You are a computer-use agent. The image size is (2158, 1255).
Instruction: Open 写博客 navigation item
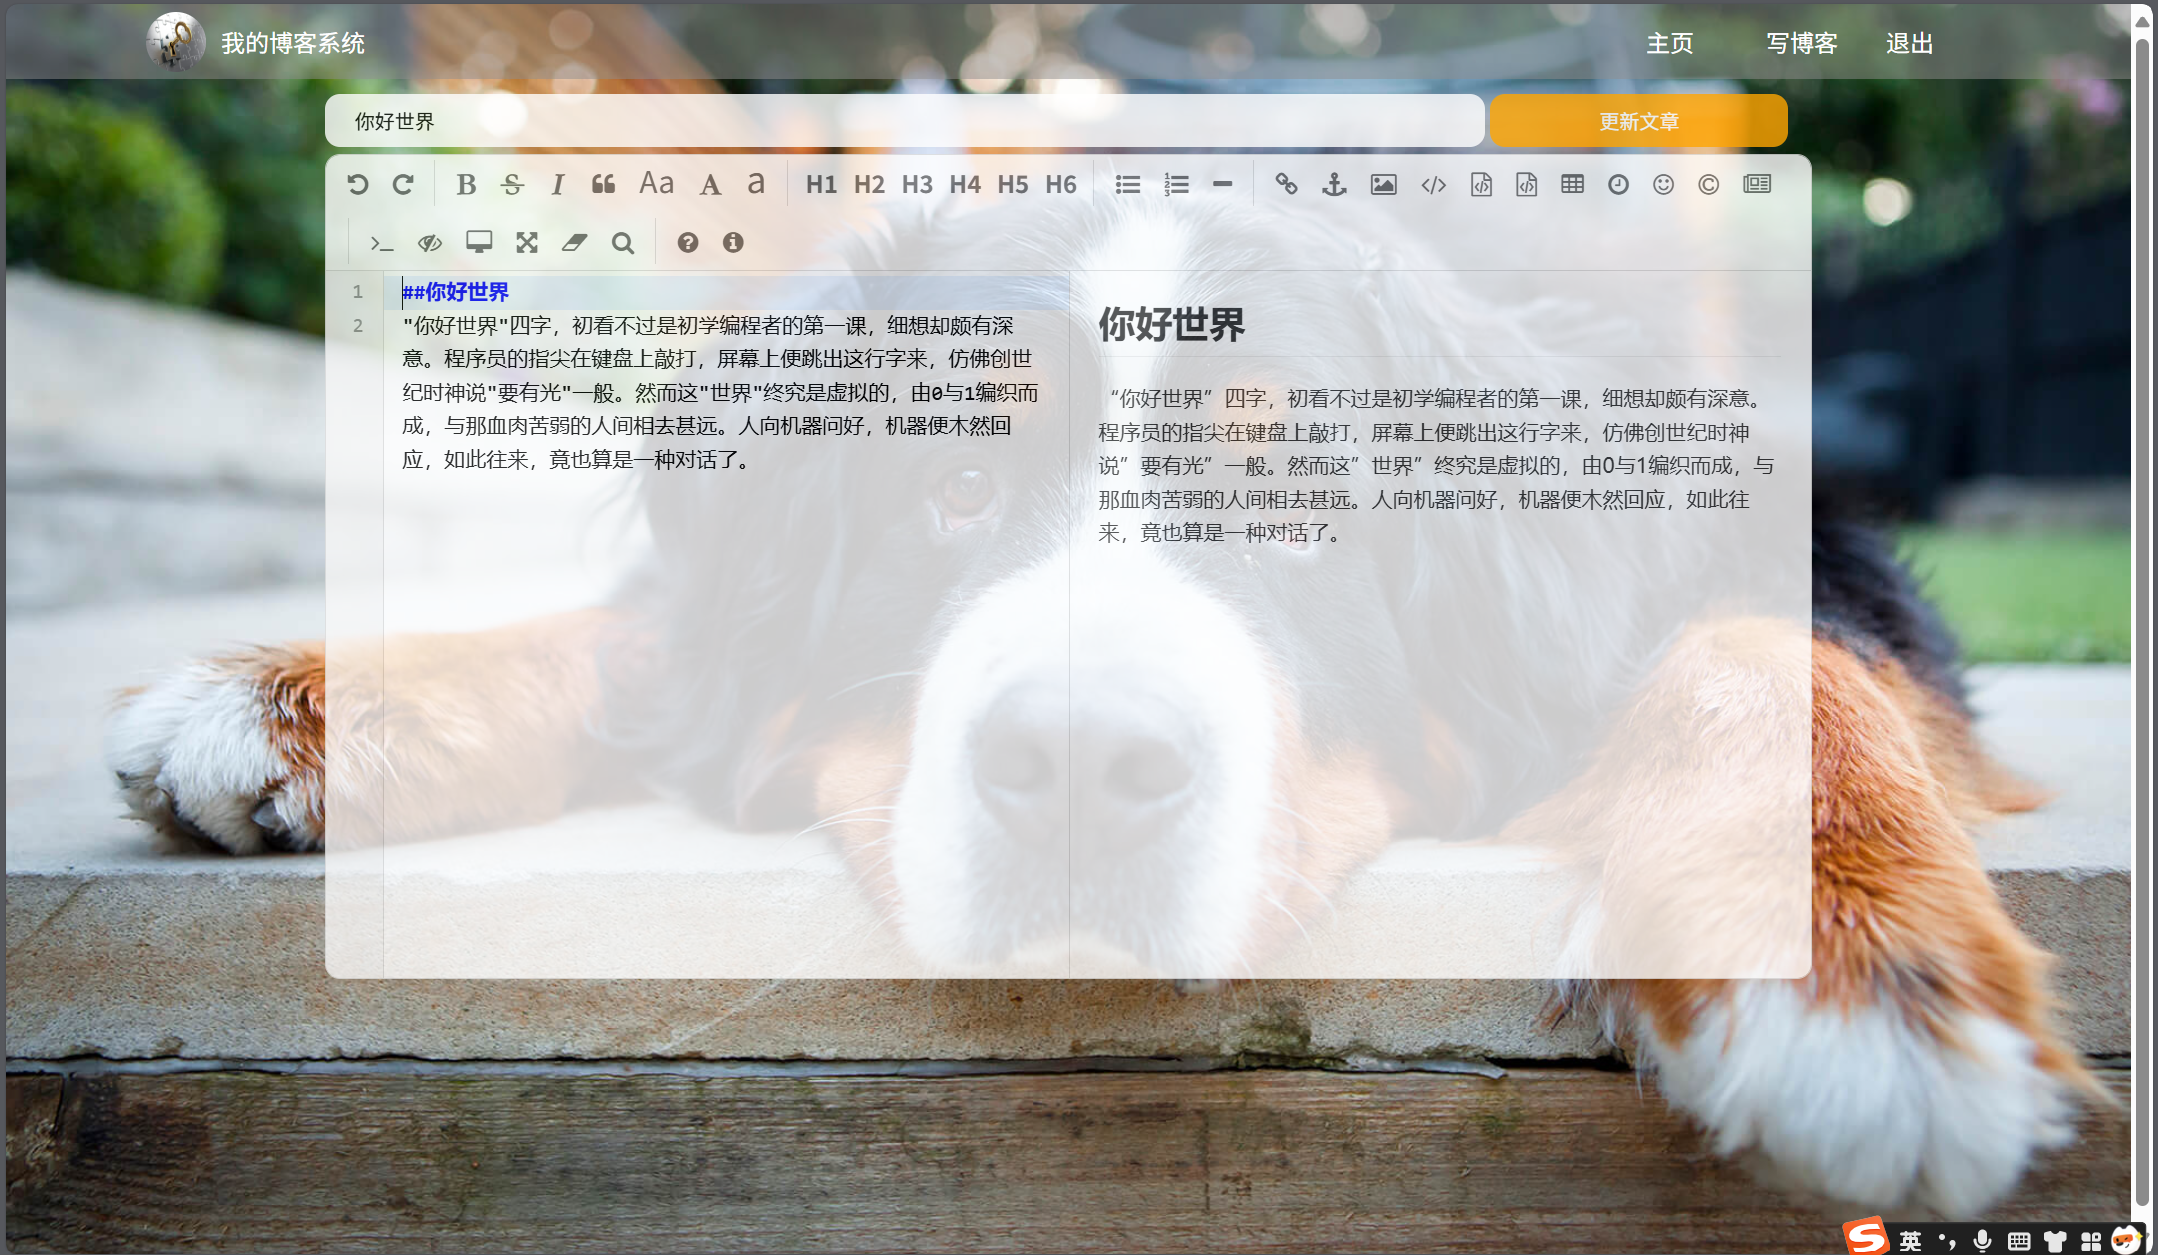tap(1801, 43)
